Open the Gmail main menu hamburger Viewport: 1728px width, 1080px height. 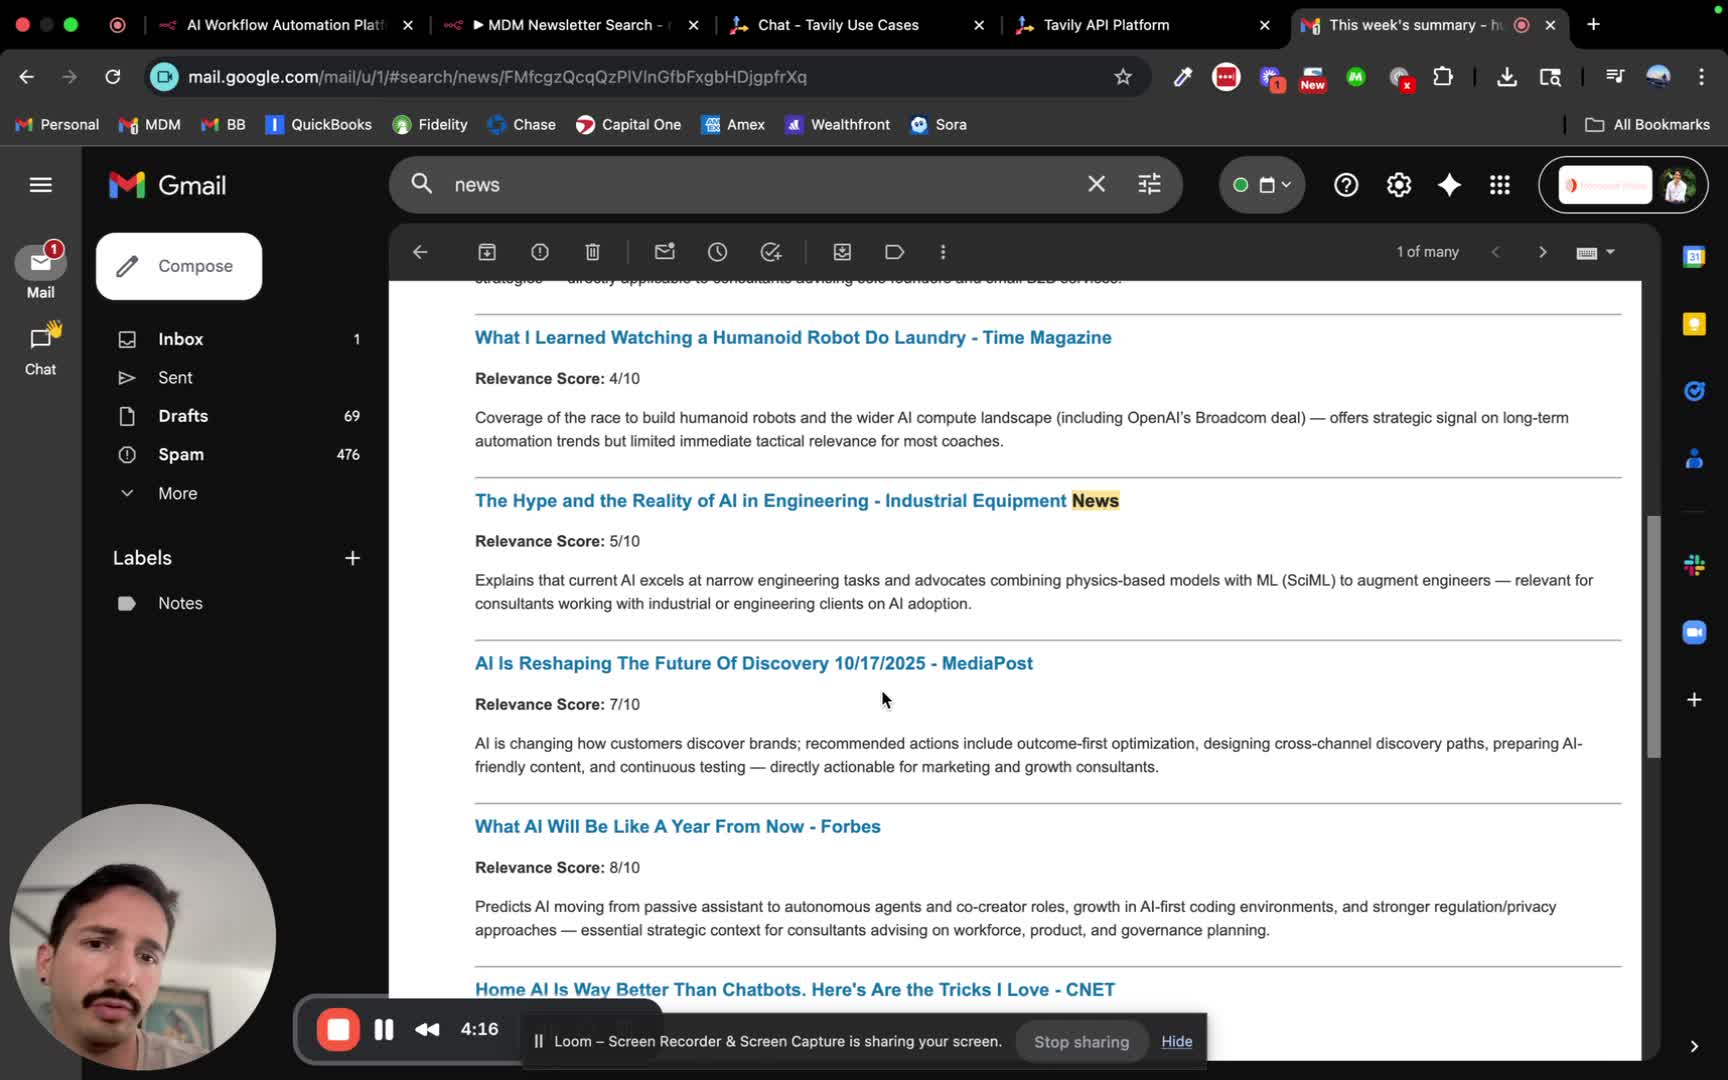click(x=41, y=185)
